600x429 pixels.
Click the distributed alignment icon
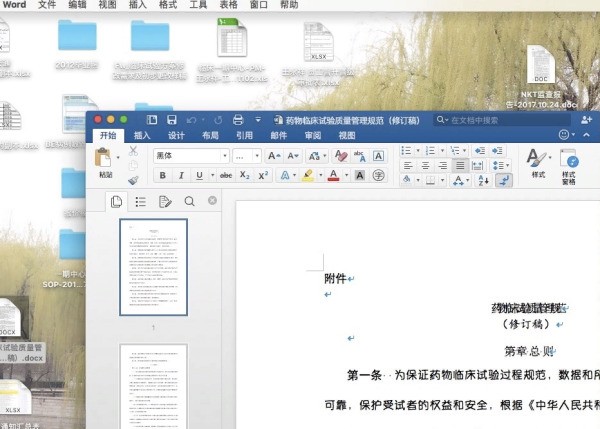click(x=477, y=166)
